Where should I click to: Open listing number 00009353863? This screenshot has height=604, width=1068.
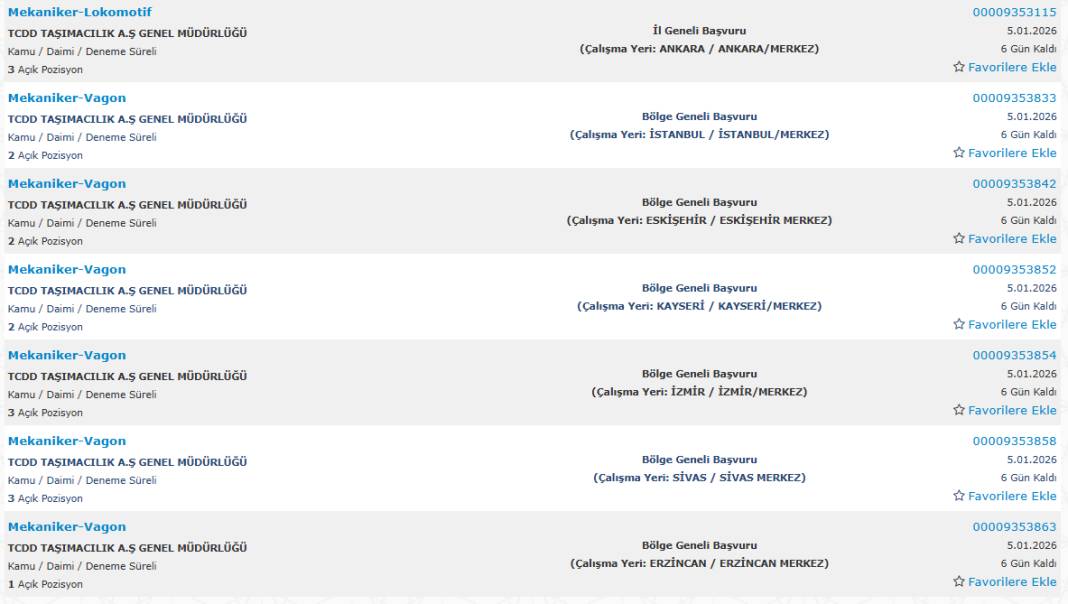(1014, 527)
